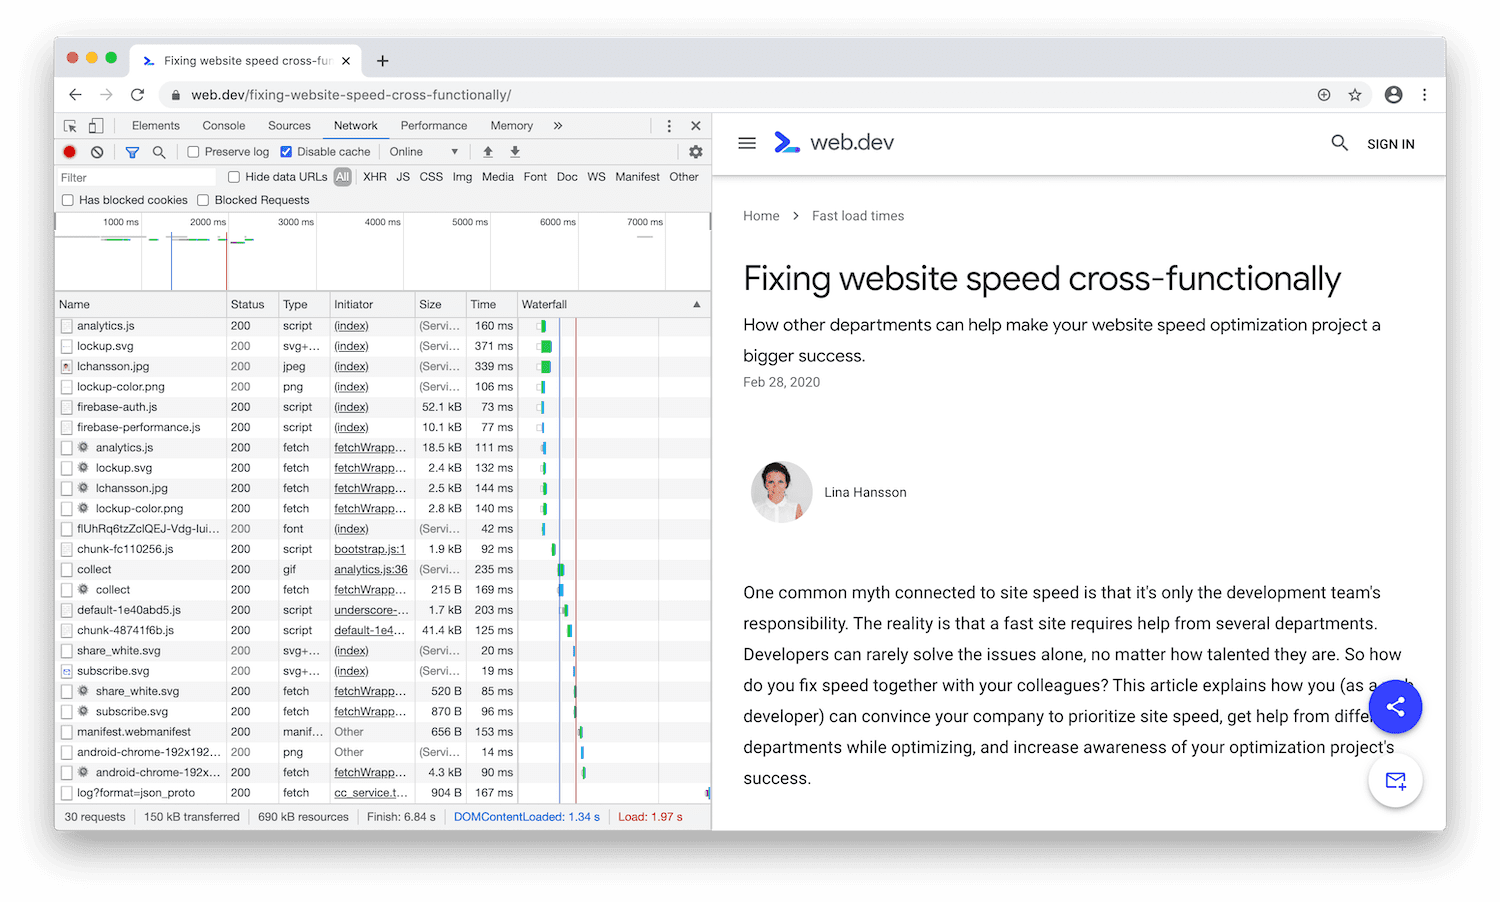
Task: Select the inspect element tool
Action: pyautogui.click(x=69, y=125)
